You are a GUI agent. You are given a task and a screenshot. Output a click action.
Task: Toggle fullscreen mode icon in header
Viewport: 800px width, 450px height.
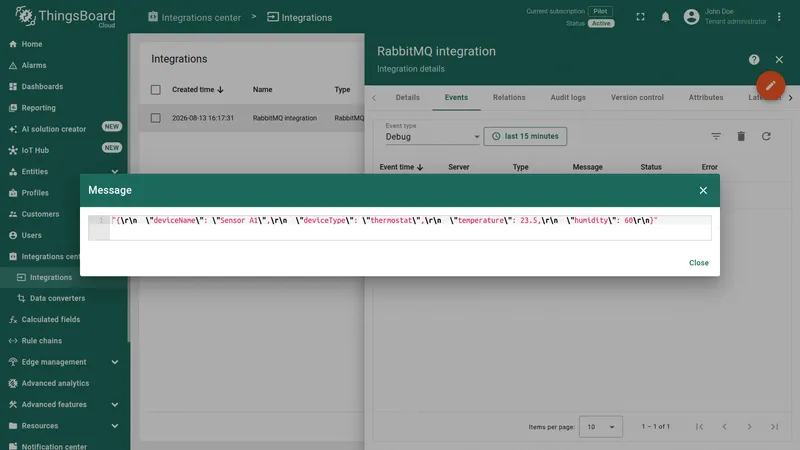point(640,17)
